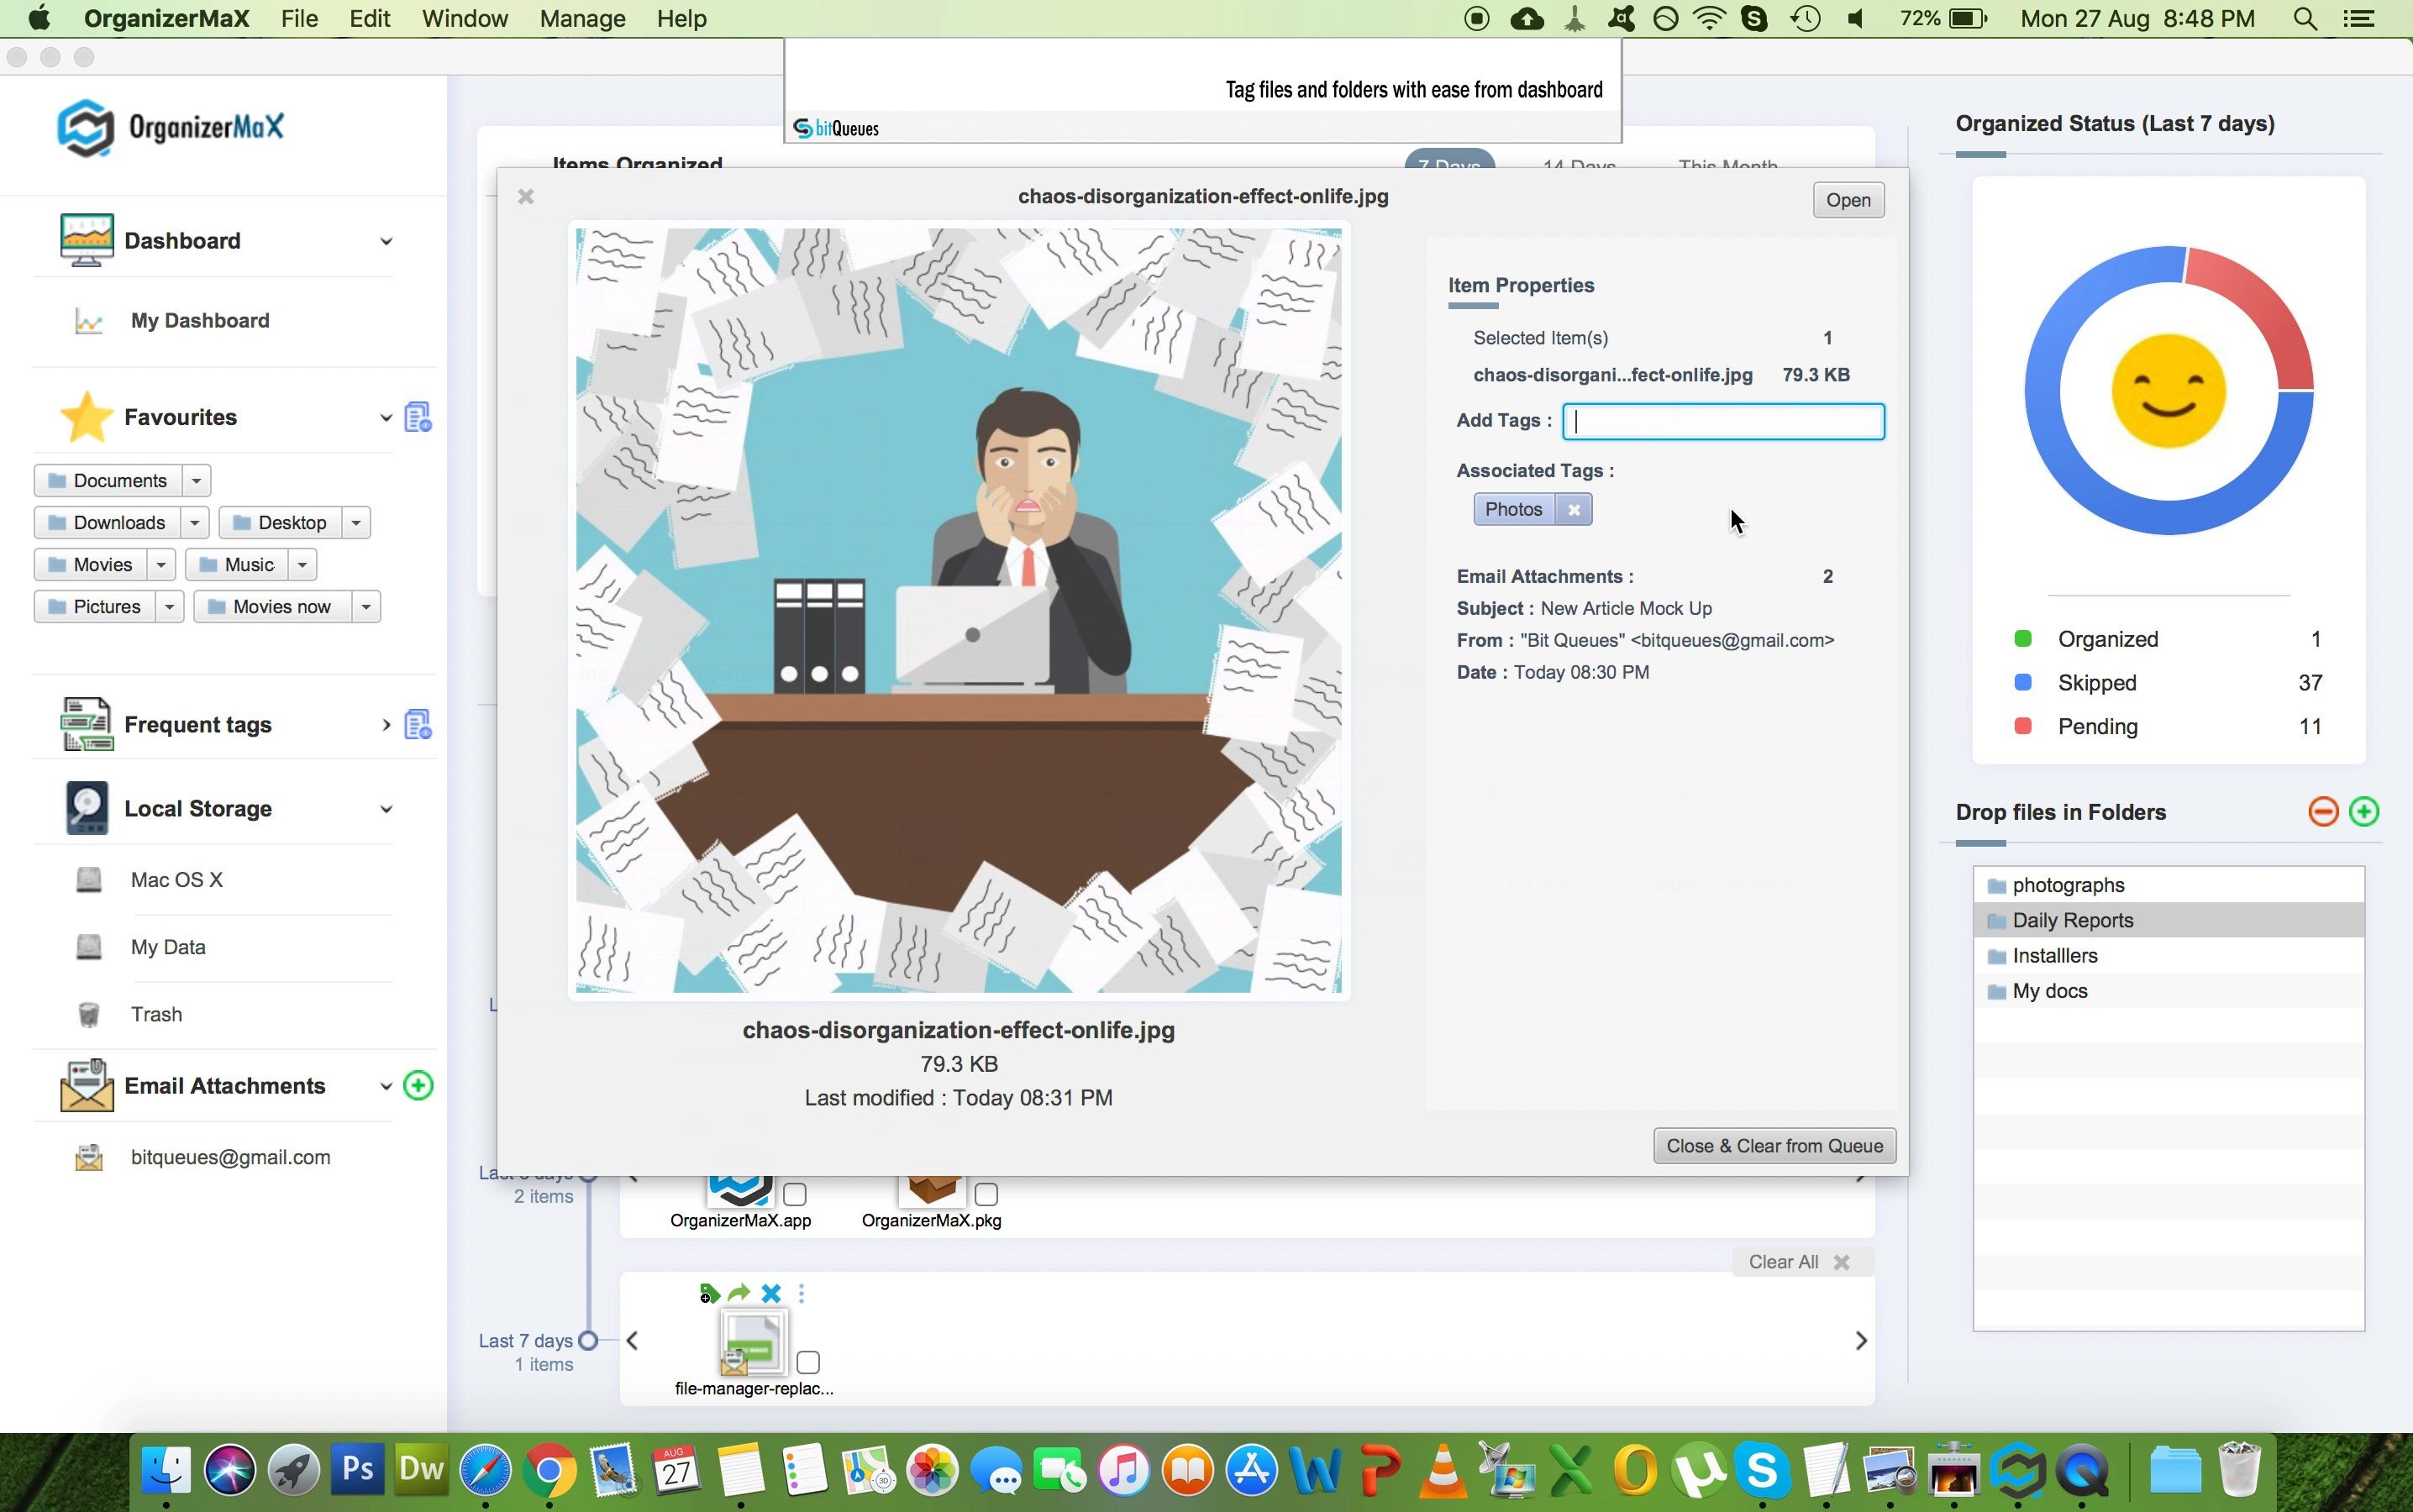Click the red Pending legend dot

click(x=2022, y=726)
